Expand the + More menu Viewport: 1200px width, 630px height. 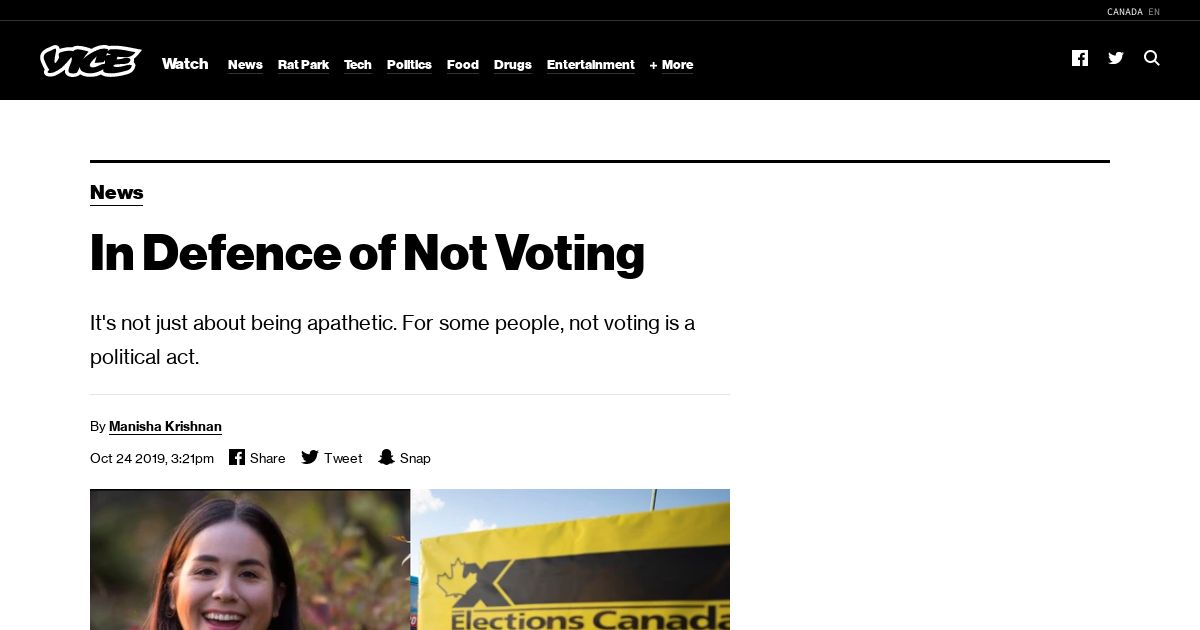(x=671, y=65)
